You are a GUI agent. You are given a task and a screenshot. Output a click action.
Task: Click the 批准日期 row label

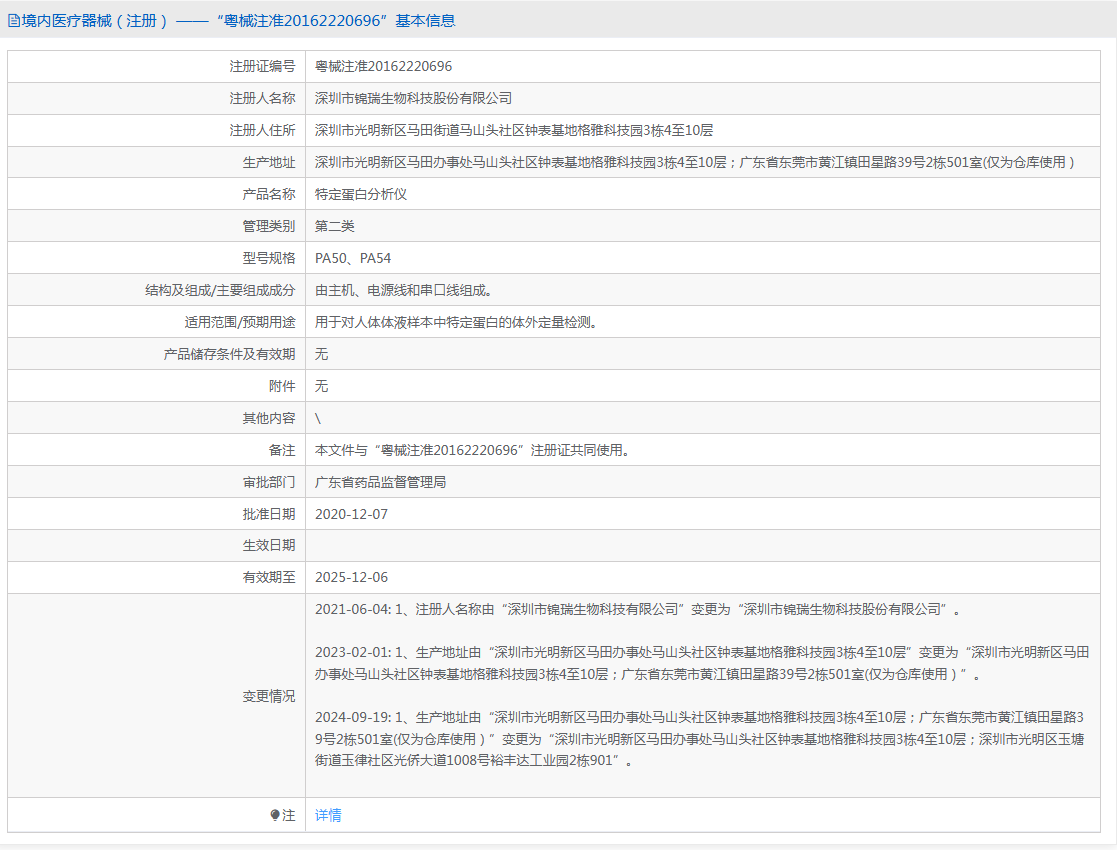pos(269,514)
